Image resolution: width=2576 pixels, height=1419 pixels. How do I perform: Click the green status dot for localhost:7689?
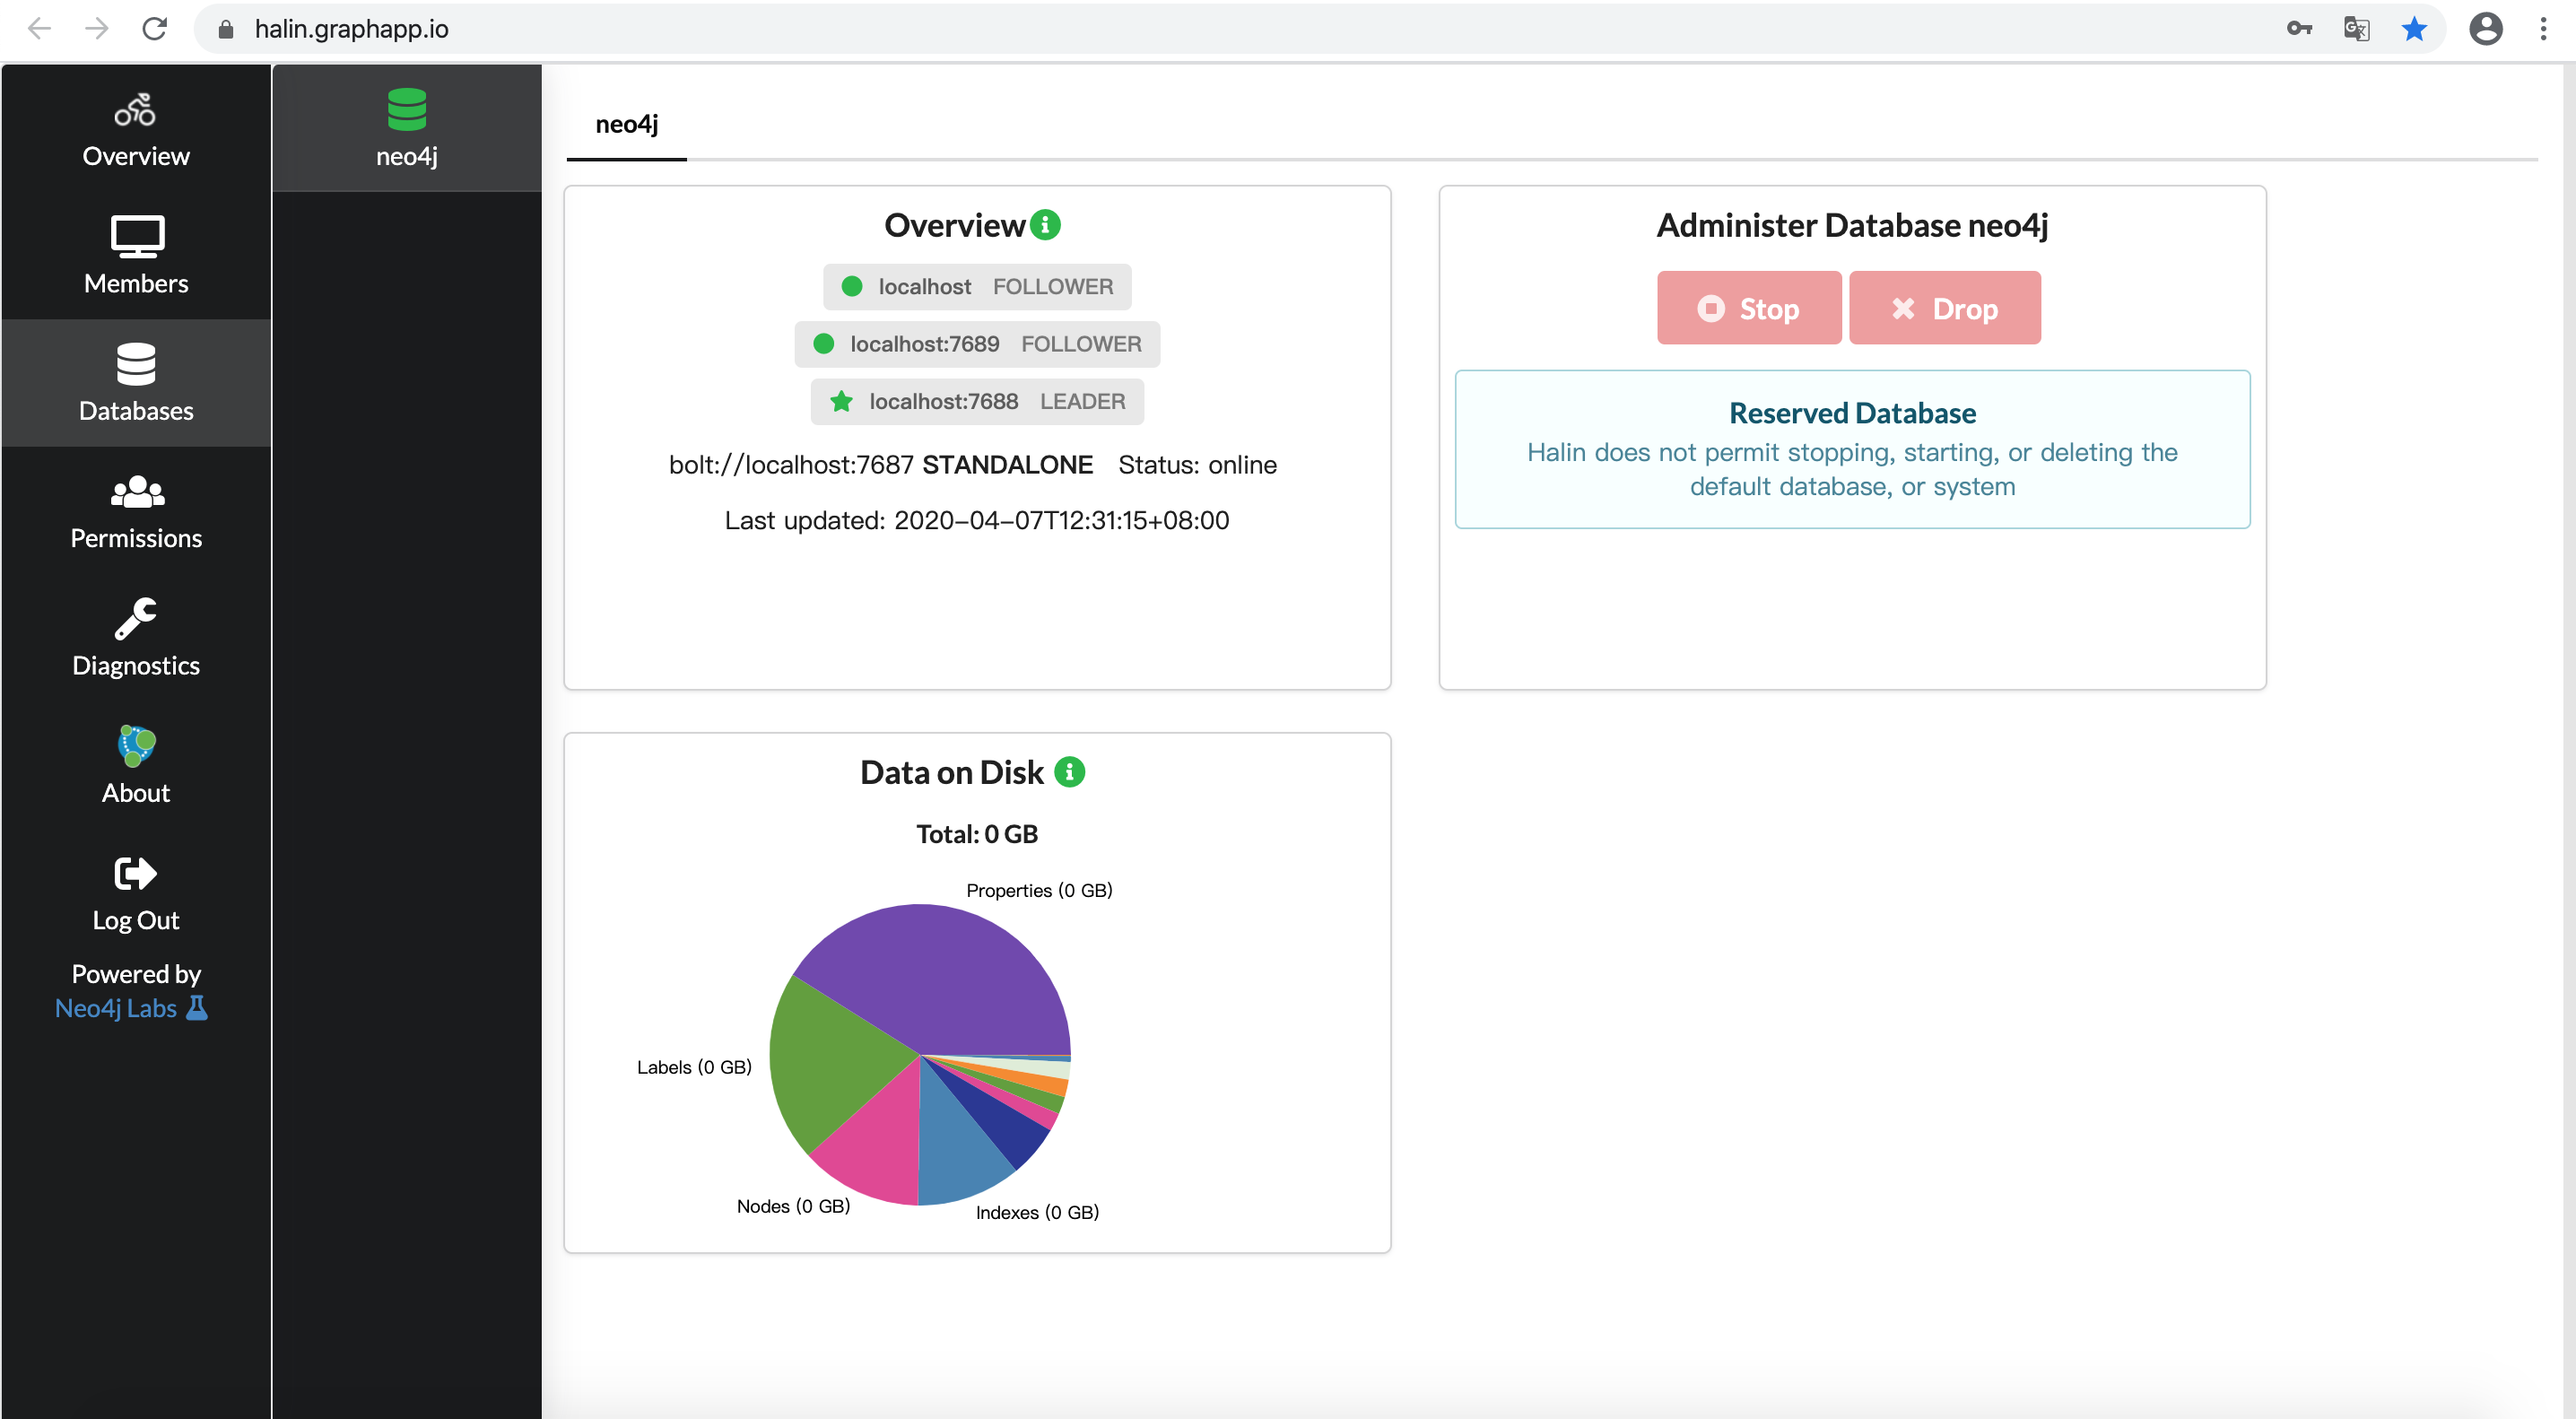click(x=824, y=344)
